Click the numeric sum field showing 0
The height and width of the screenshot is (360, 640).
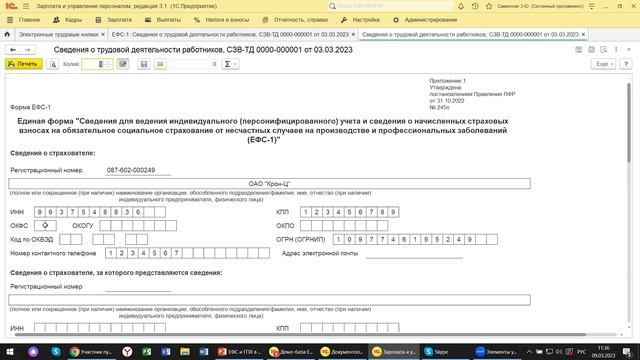tap(194, 64)
